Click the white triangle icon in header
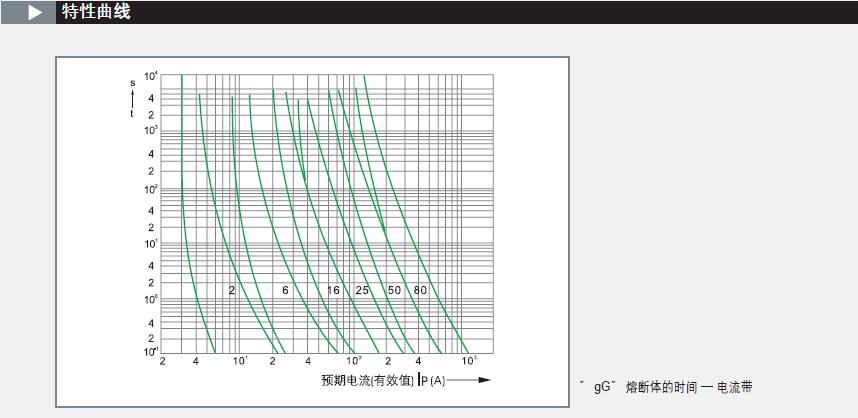Image resolution: width=858 pixels, height=418 pixels. tap(36, 13)
